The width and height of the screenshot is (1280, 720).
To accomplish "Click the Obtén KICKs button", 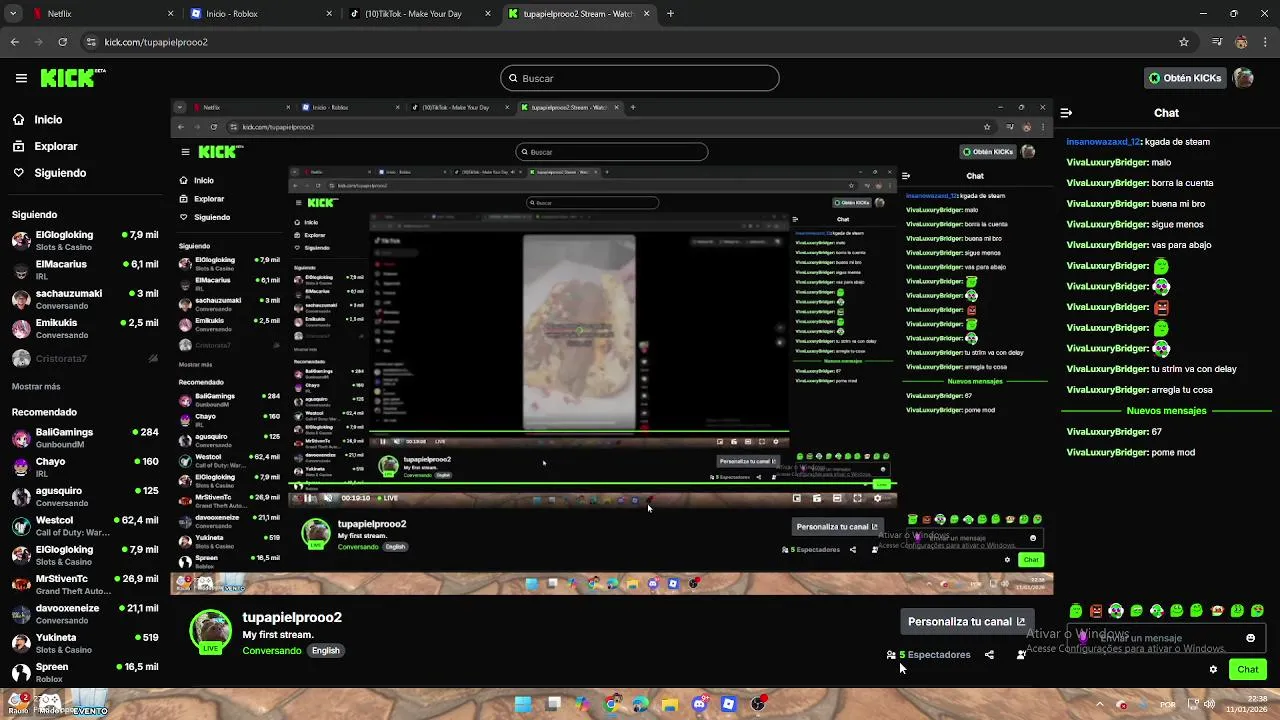I will [1185, 78].
